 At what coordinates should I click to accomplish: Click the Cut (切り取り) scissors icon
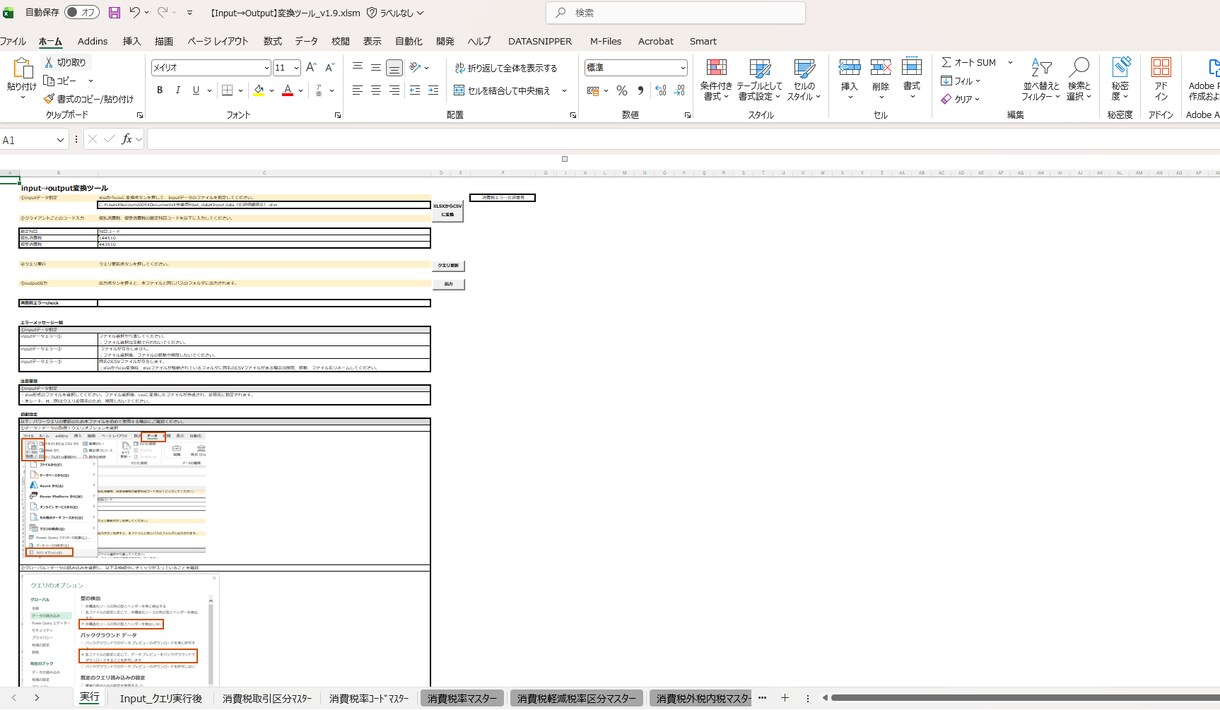49,62
